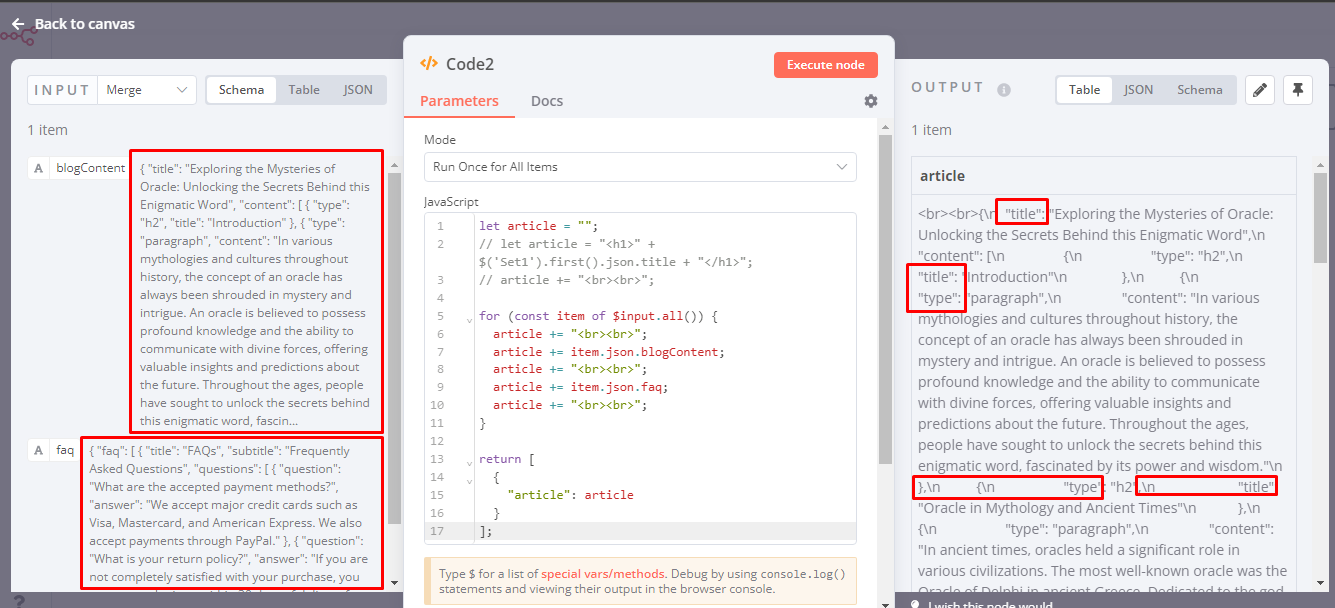Click the INPUT panel heading
1335x608 pixels.
click(62, 90)
